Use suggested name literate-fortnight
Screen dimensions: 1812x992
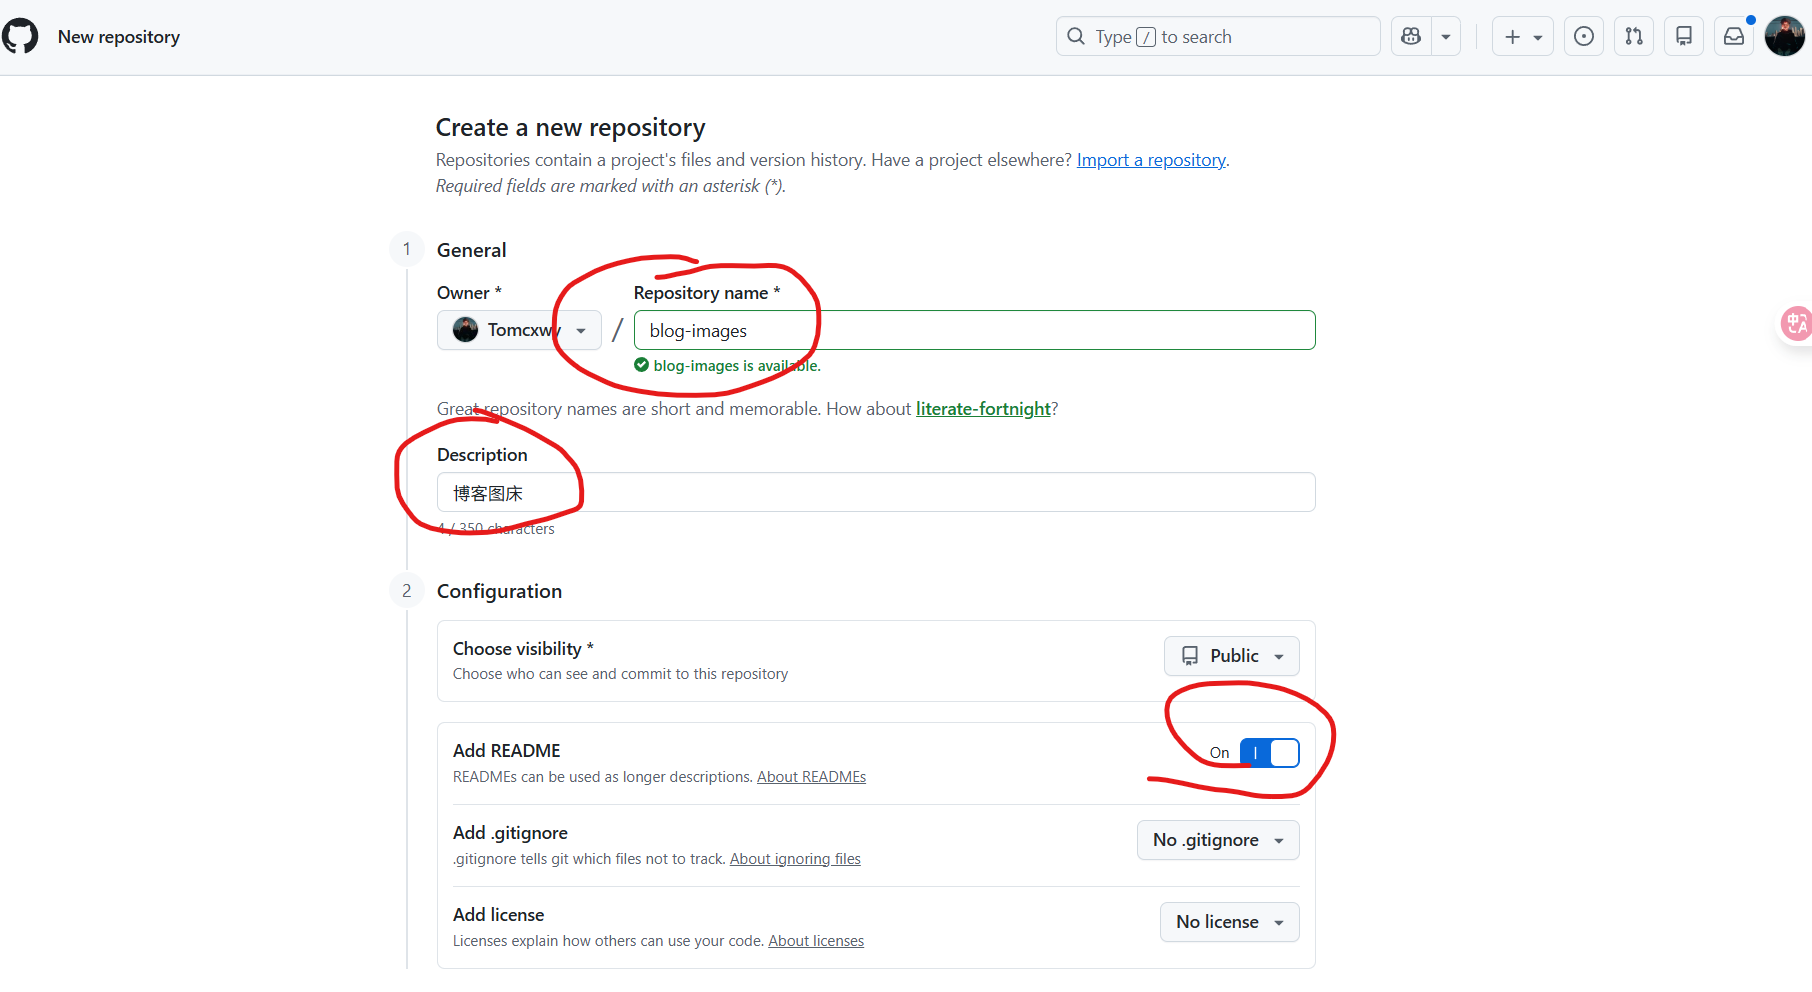click(x=983, y=409)
